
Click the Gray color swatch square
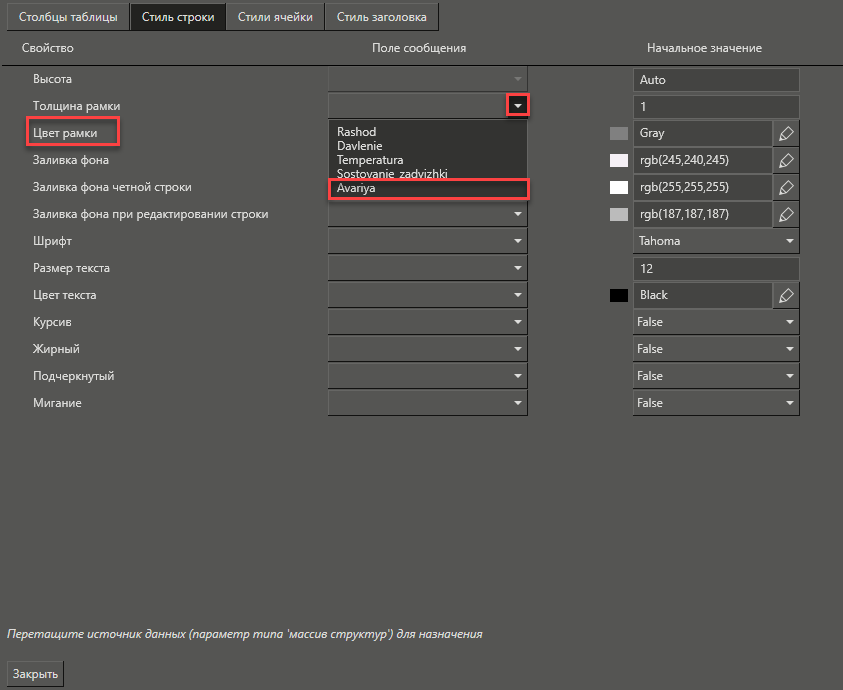point(618,133)
